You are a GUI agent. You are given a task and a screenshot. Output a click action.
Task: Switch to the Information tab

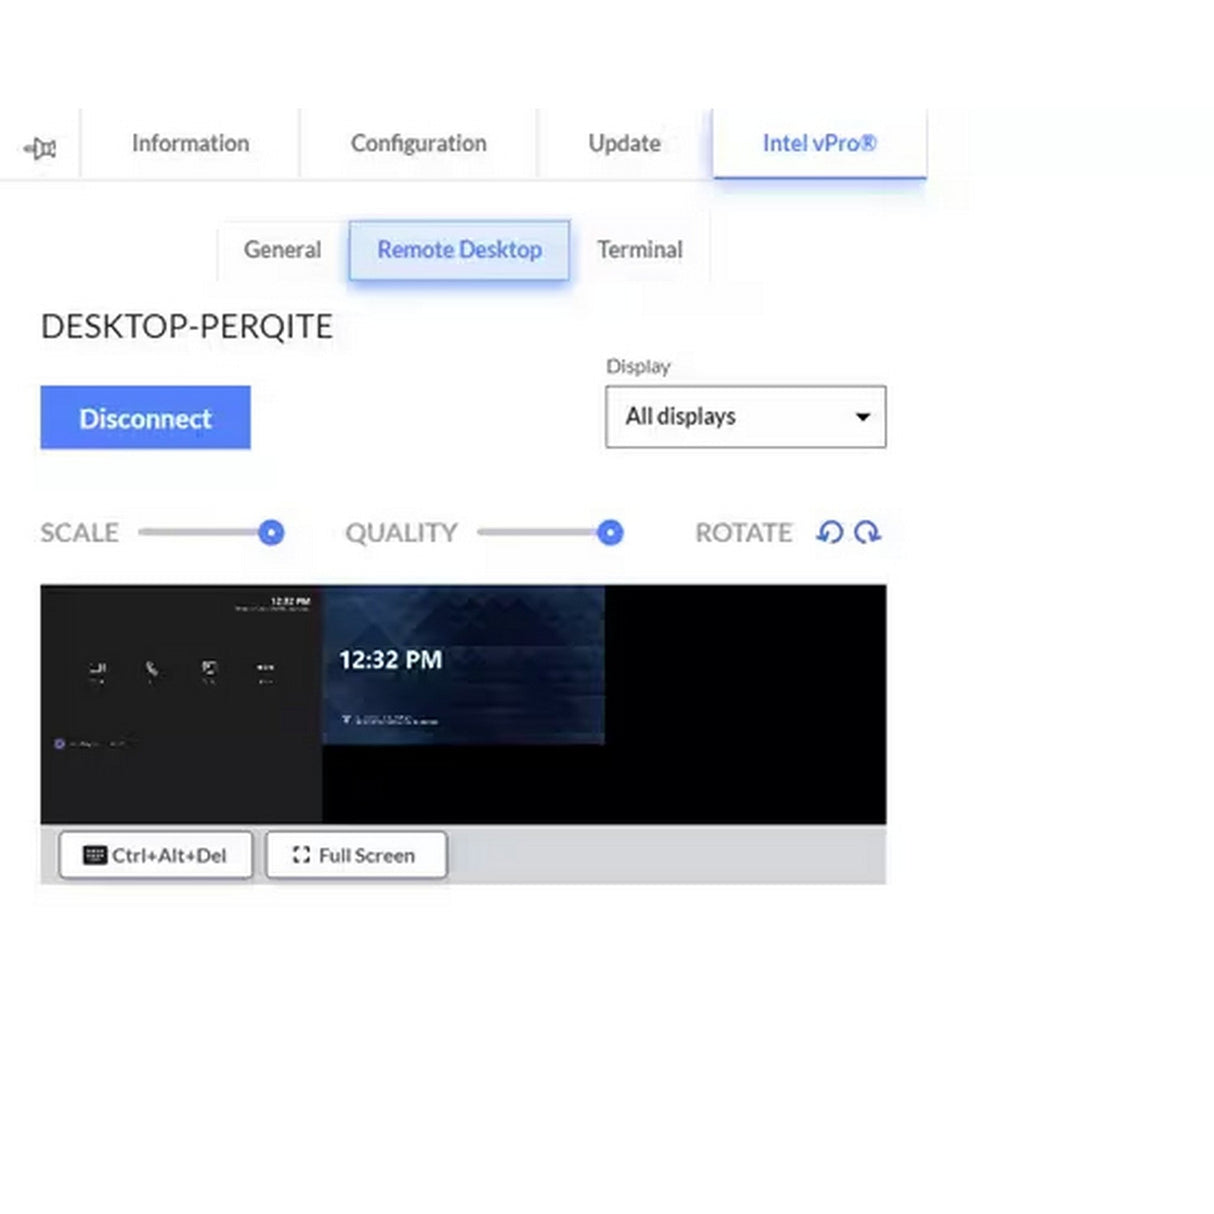[x=190, y=143]
